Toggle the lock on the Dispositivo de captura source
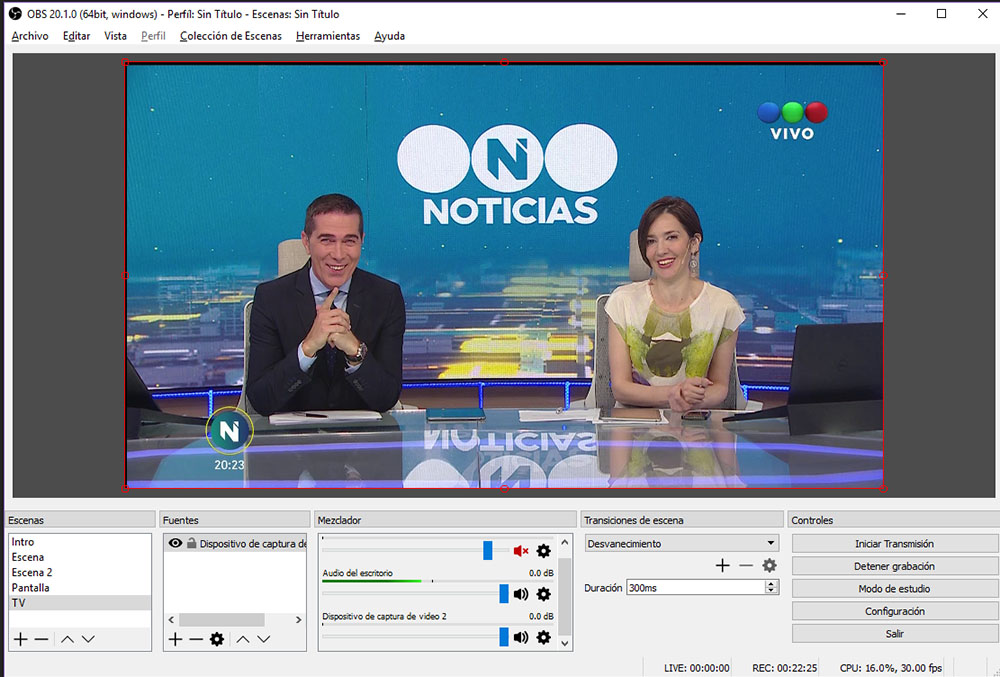This screenshot has height=677, width=1000. pyautogui.click(x=191, y=543)
